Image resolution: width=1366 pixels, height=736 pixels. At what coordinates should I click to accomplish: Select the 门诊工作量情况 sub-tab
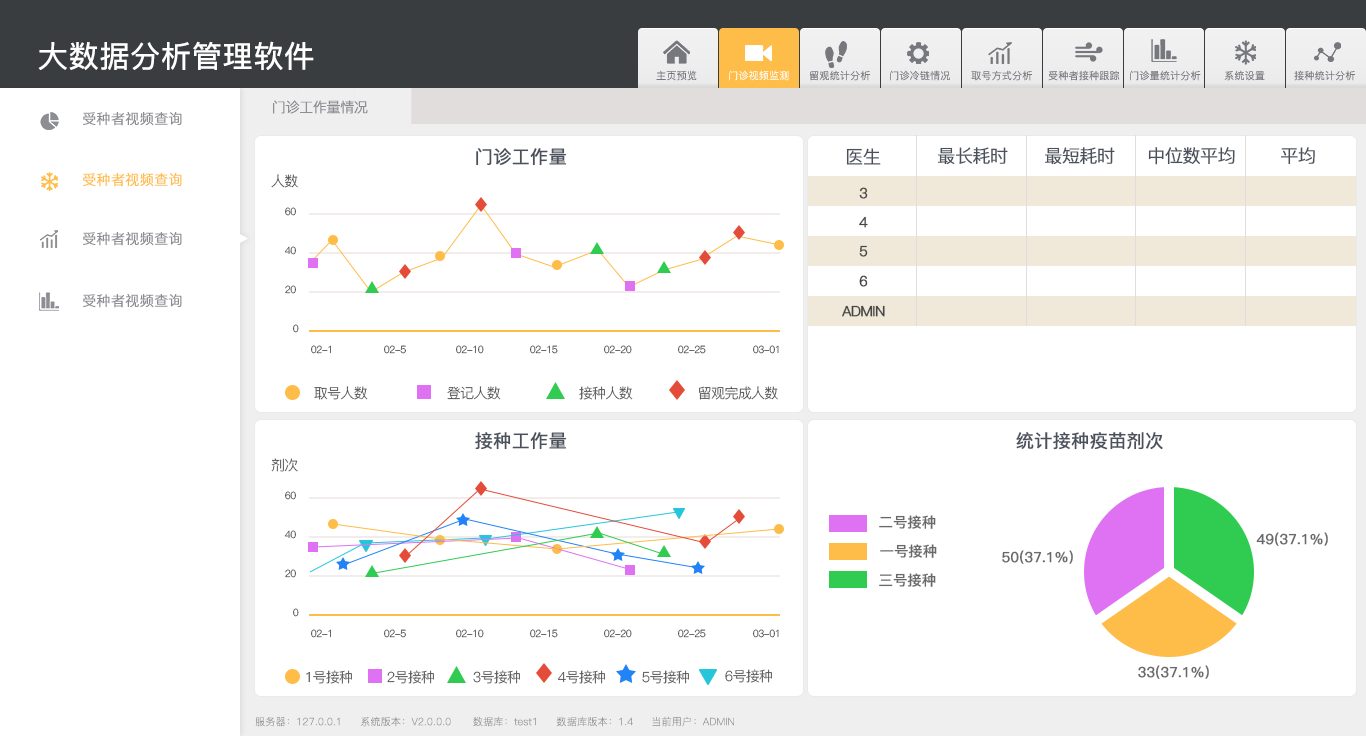[x=326, y=107]
